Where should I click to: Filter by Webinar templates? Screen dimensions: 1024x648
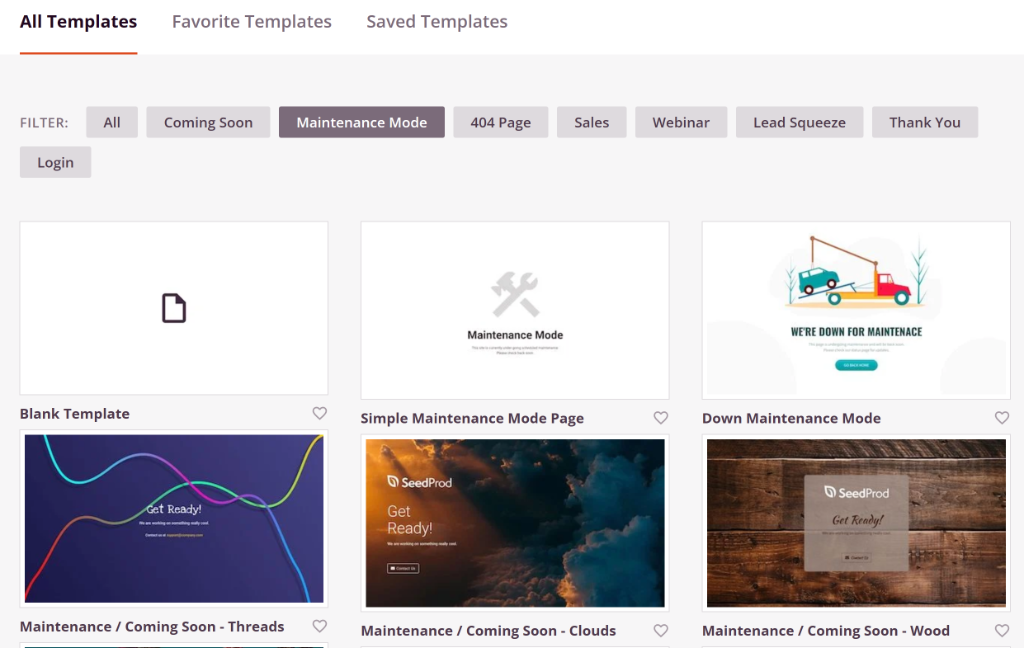point(681,122)
